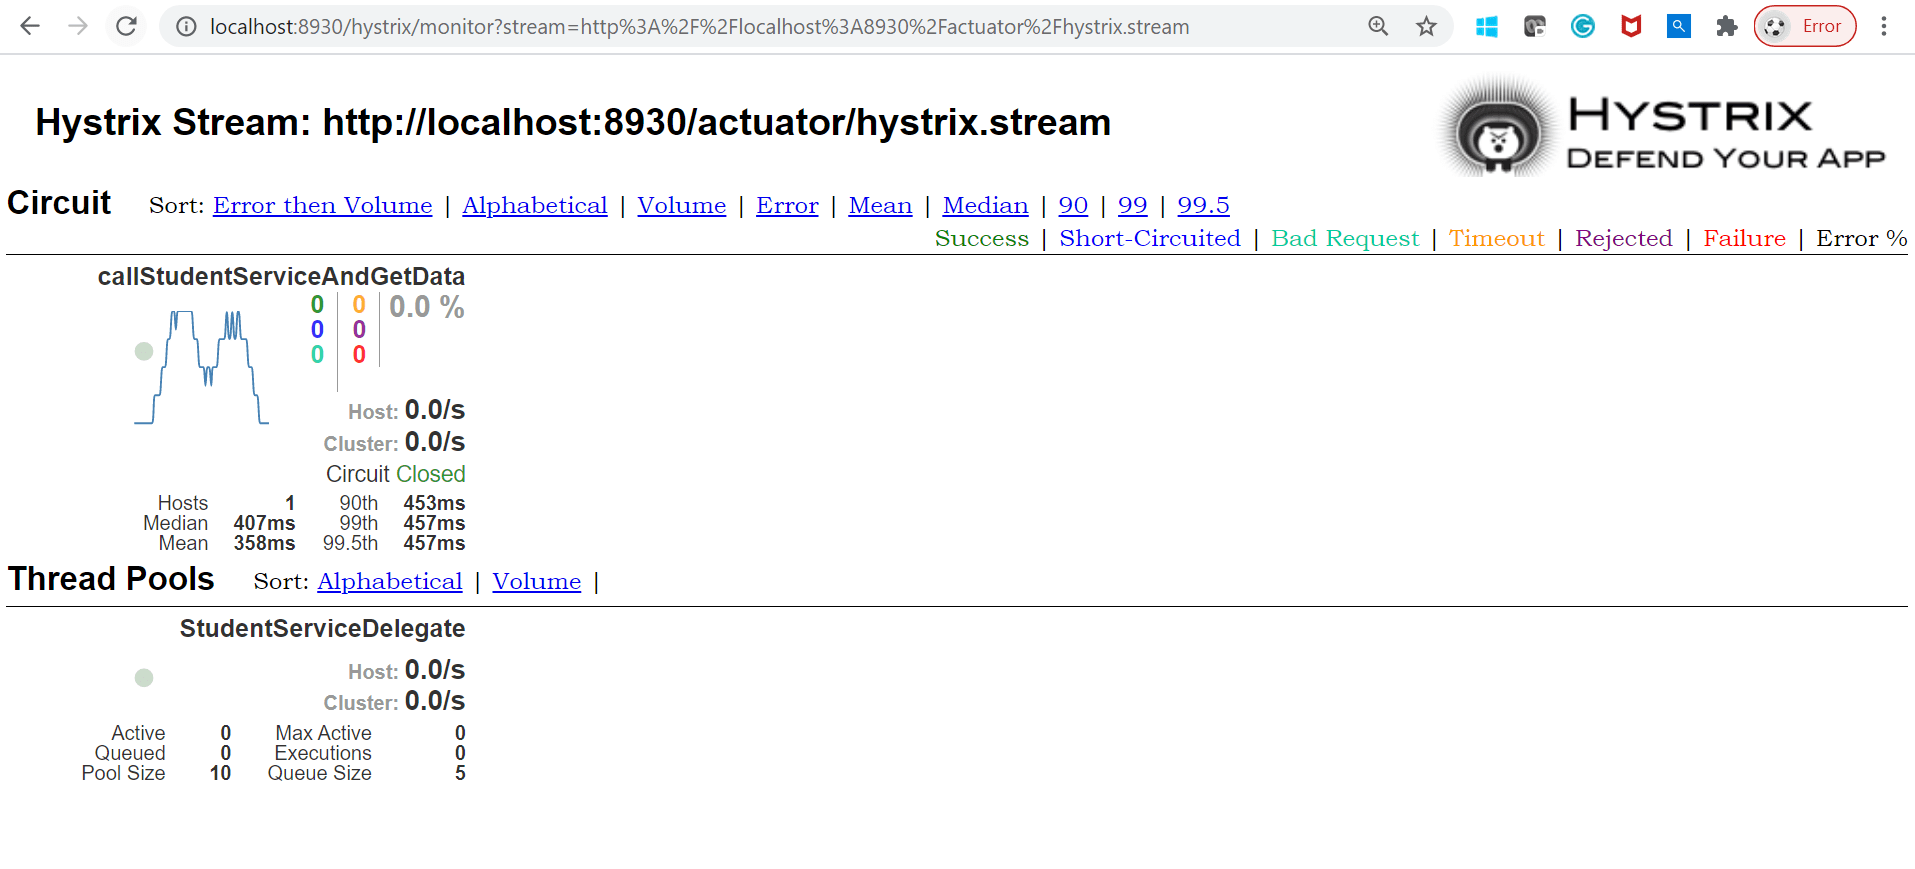Go back to the previous page
The image size is (1915, 869).
click(x=30, y=26)
